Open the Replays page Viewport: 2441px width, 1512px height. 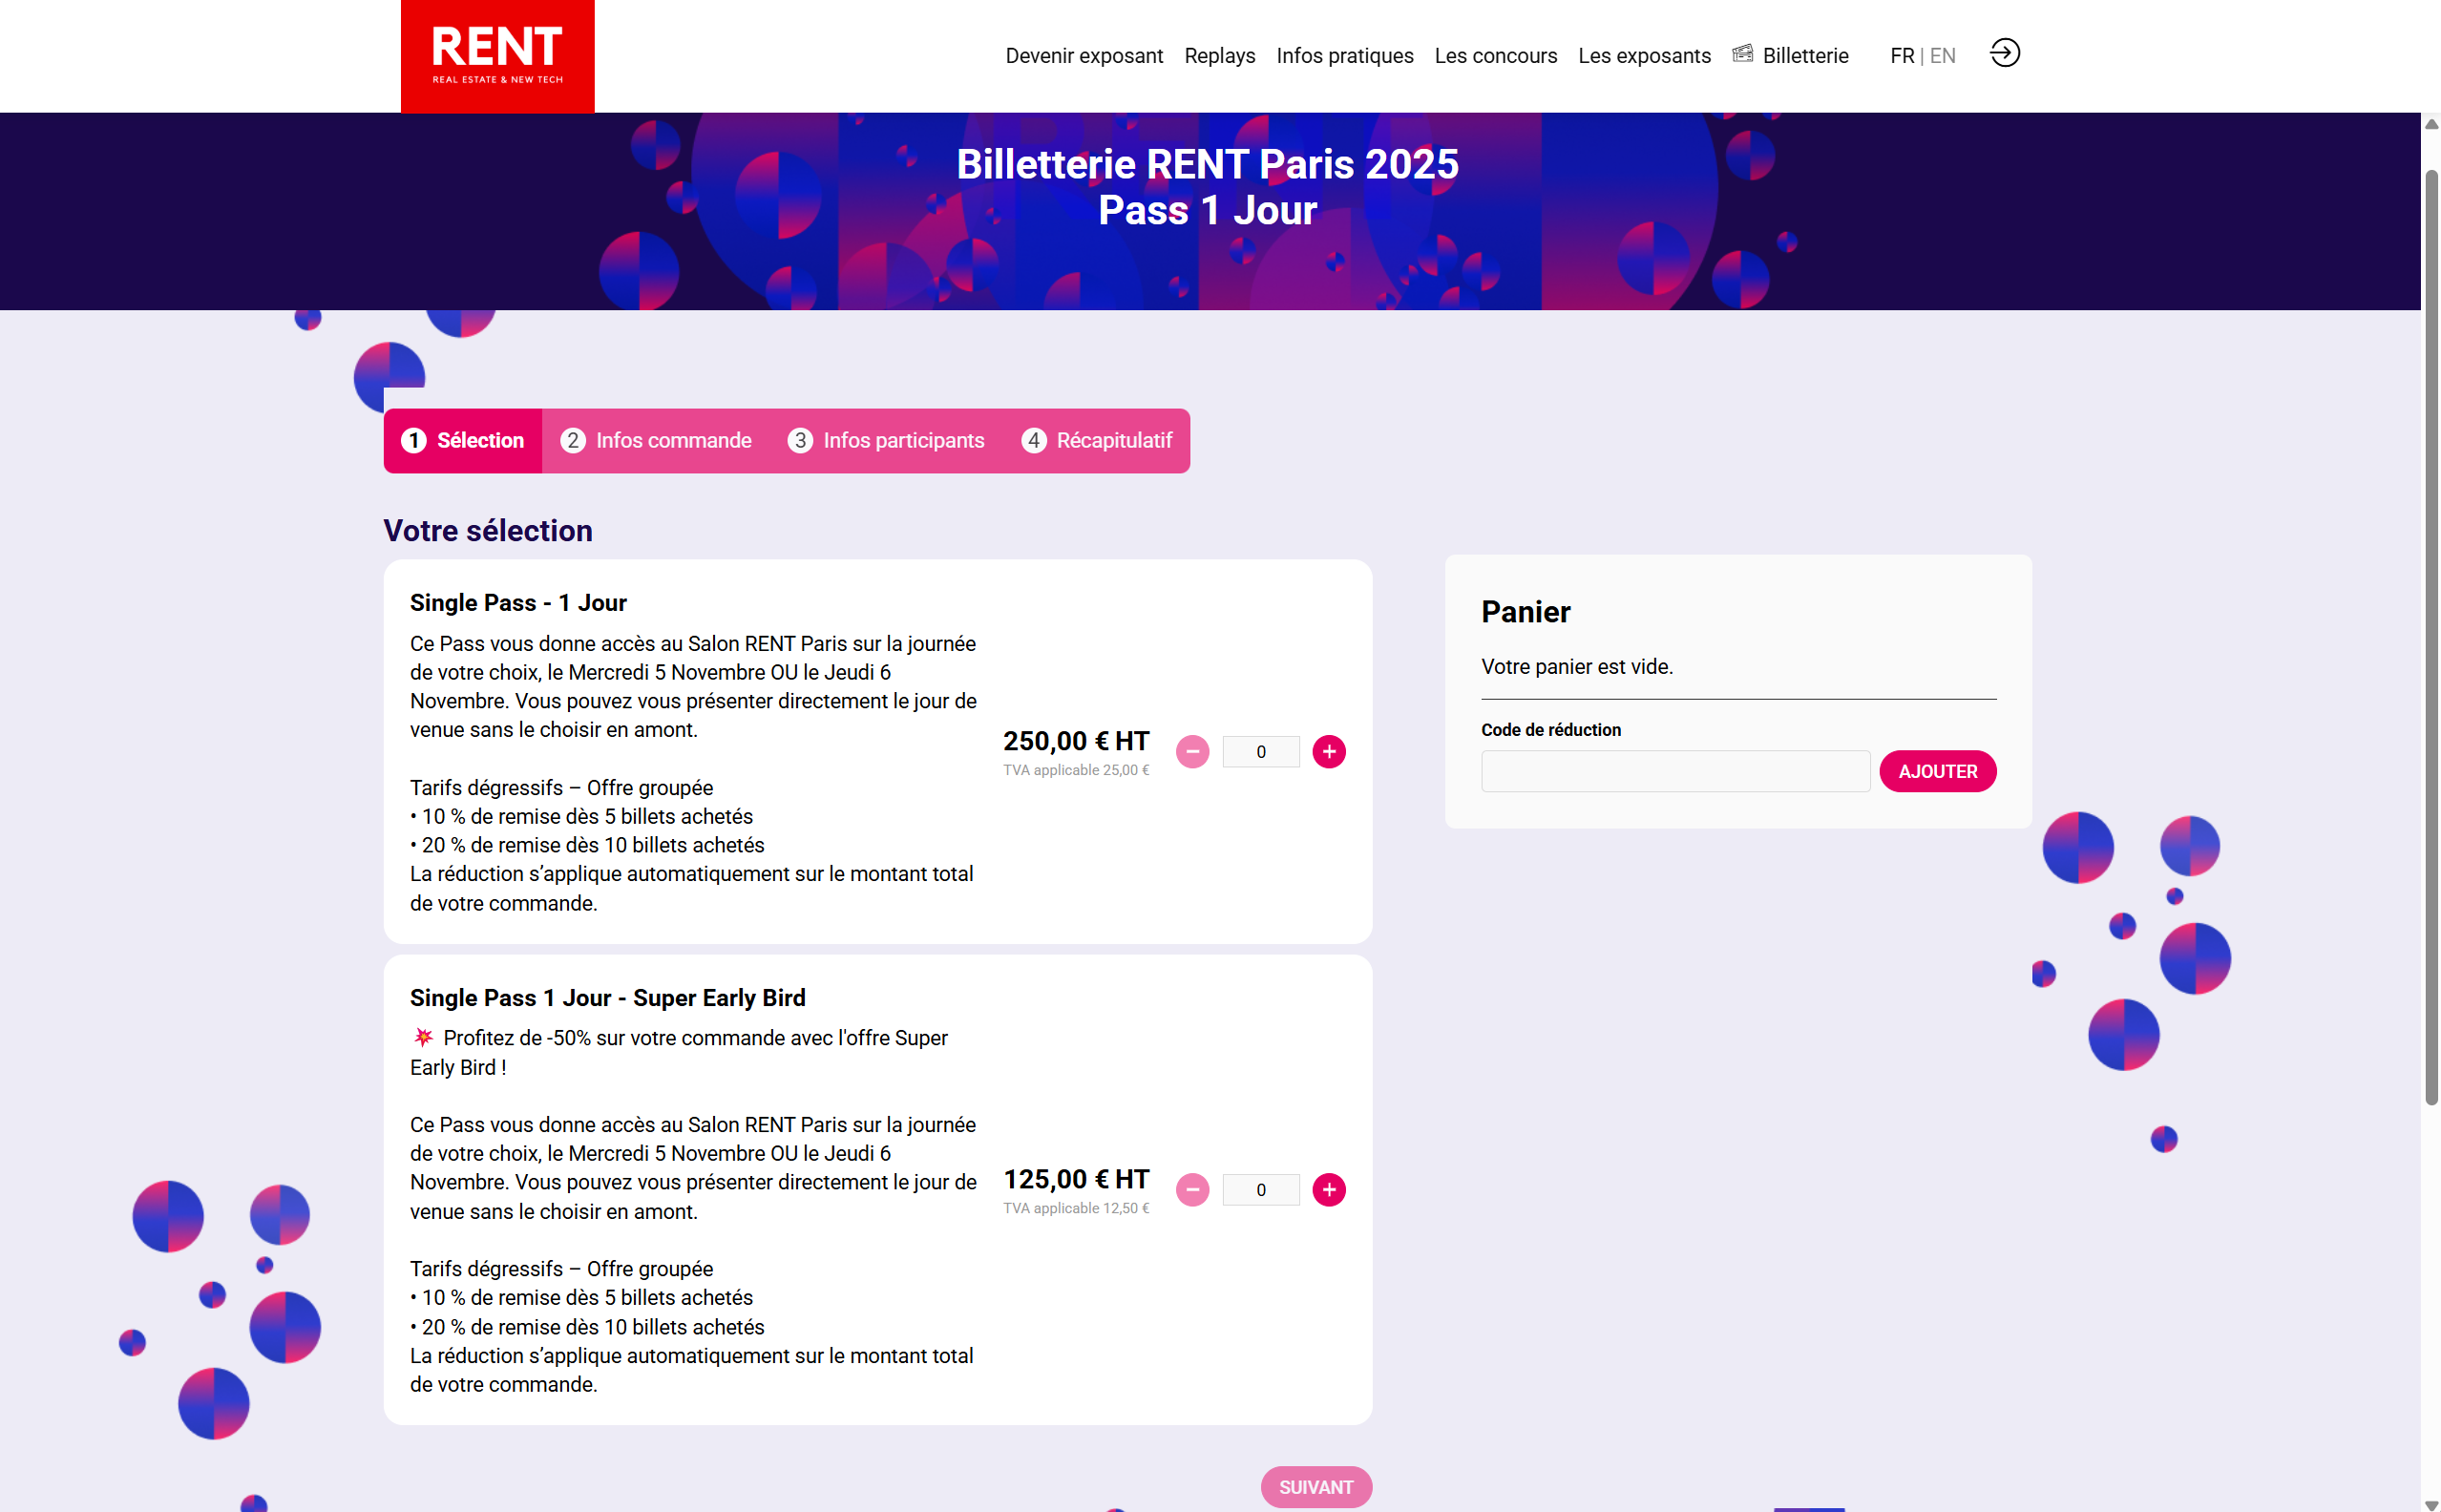(x=1219, y=56)
